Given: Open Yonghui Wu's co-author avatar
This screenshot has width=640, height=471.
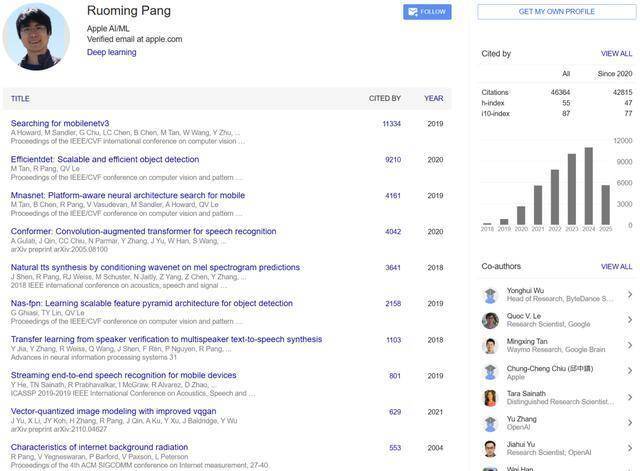Looking at the screenshot, I should 490,295.
